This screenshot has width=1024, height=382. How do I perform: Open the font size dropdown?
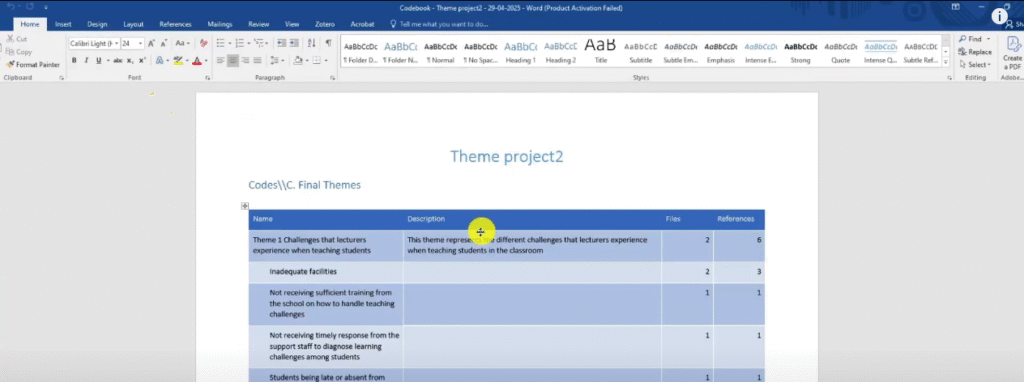(140, 44)
